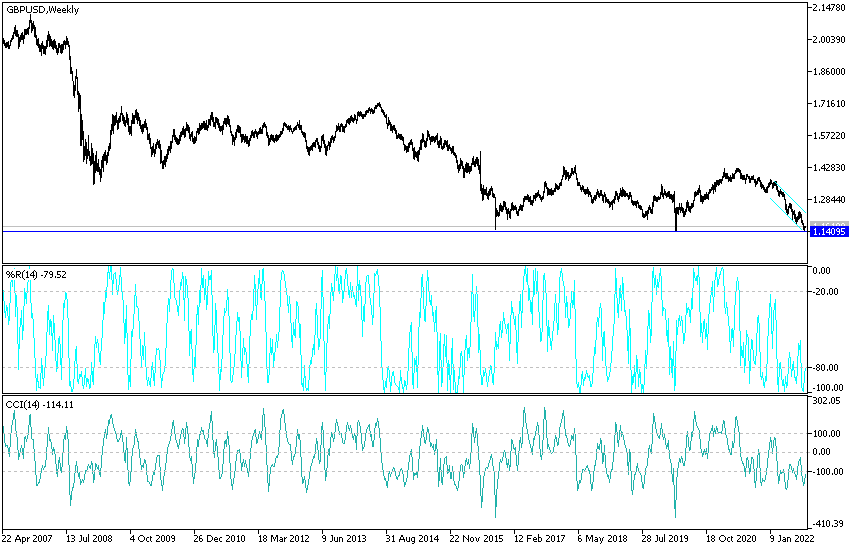Screen dimensions: 860x550
Task: Click the 18 Oct 2020 date label
Action: [732, 538]
